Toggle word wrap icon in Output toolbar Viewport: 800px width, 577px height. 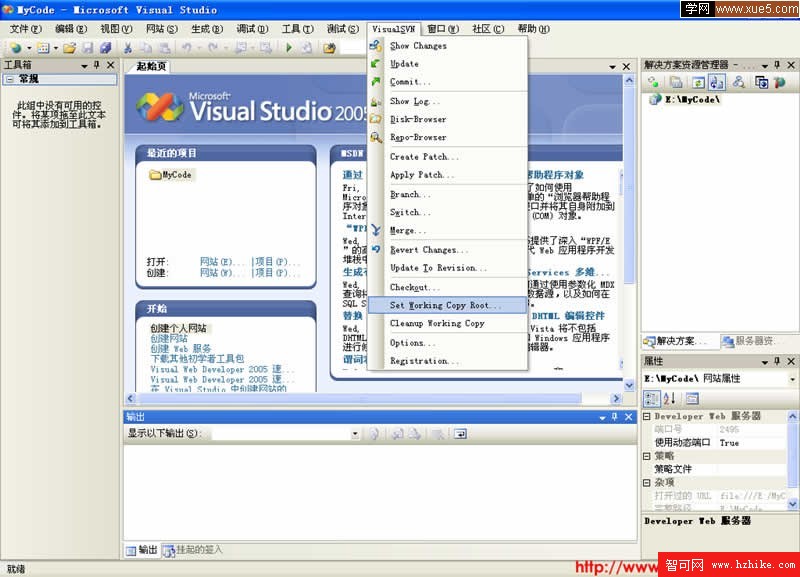(x=460, y=434)
